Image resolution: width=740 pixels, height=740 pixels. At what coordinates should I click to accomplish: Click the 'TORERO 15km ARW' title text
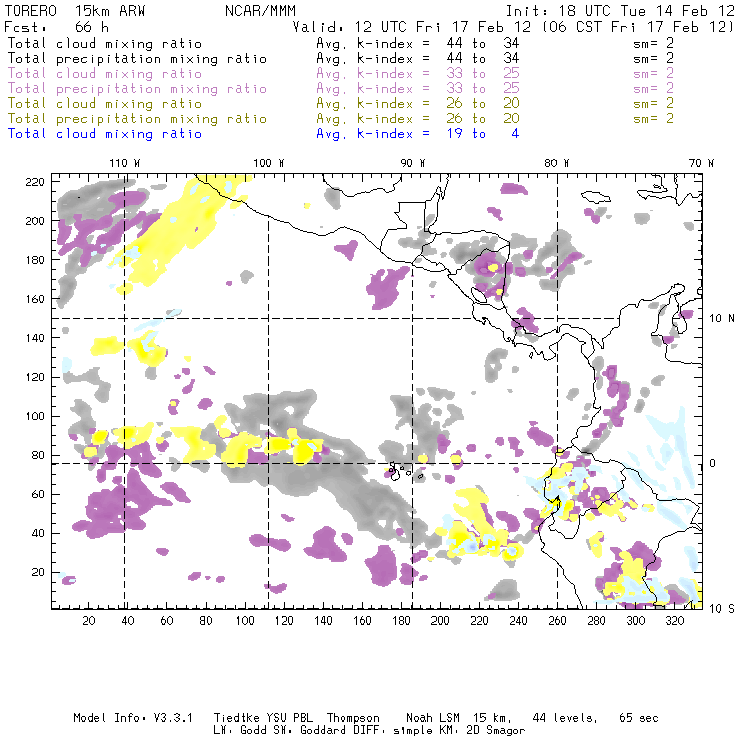(x=75, y=10)
